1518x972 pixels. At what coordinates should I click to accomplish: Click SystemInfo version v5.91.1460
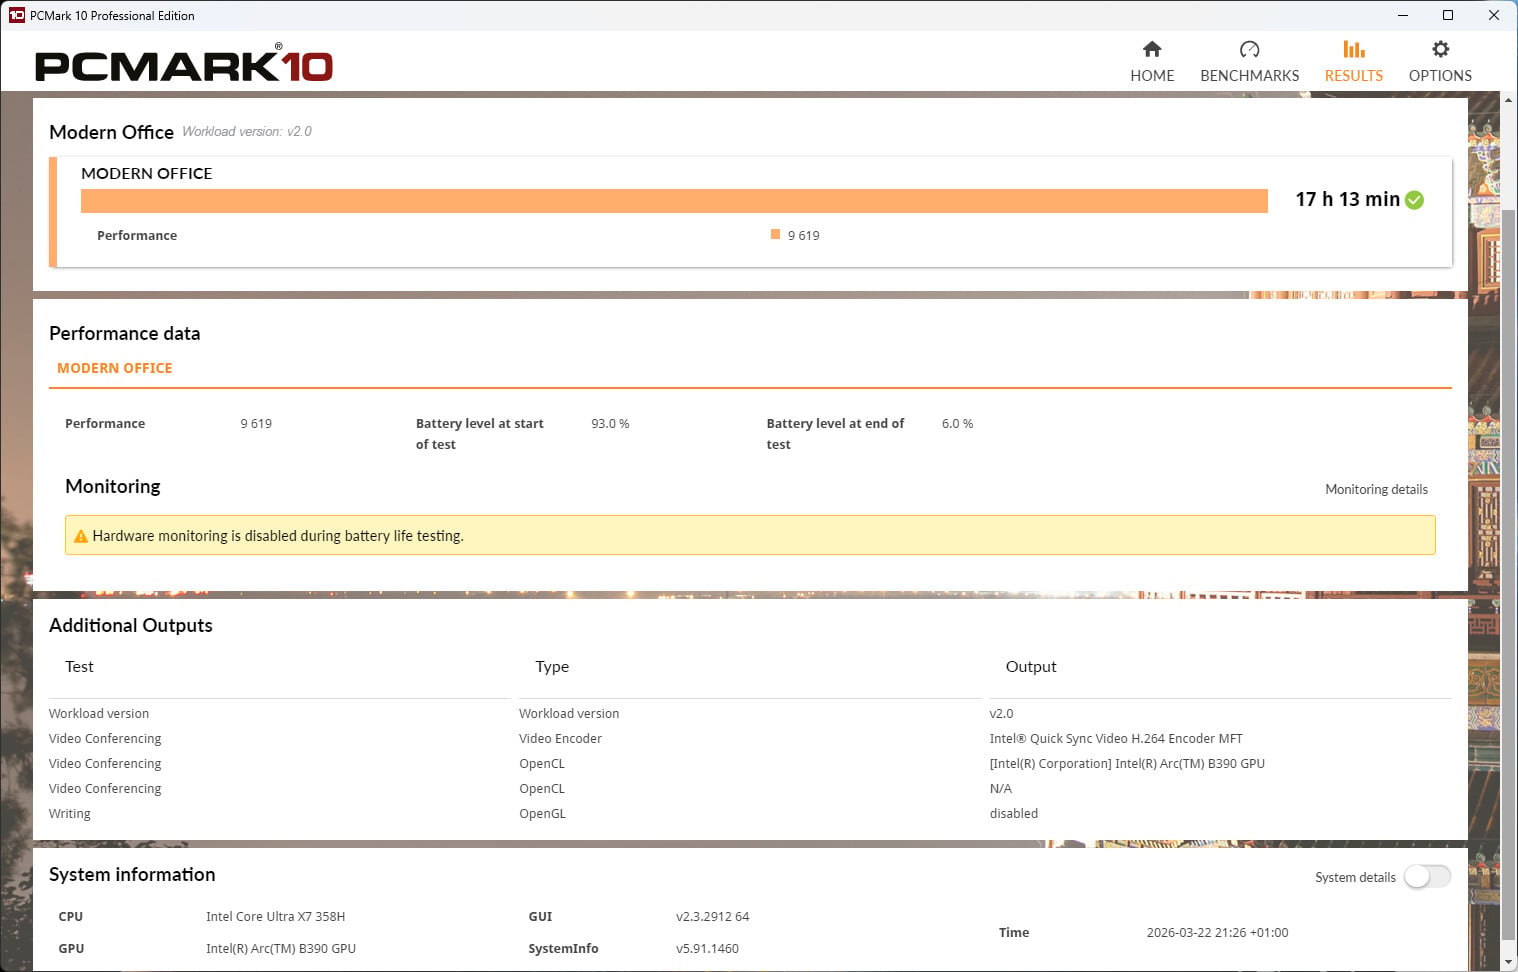tap(707, 949)
